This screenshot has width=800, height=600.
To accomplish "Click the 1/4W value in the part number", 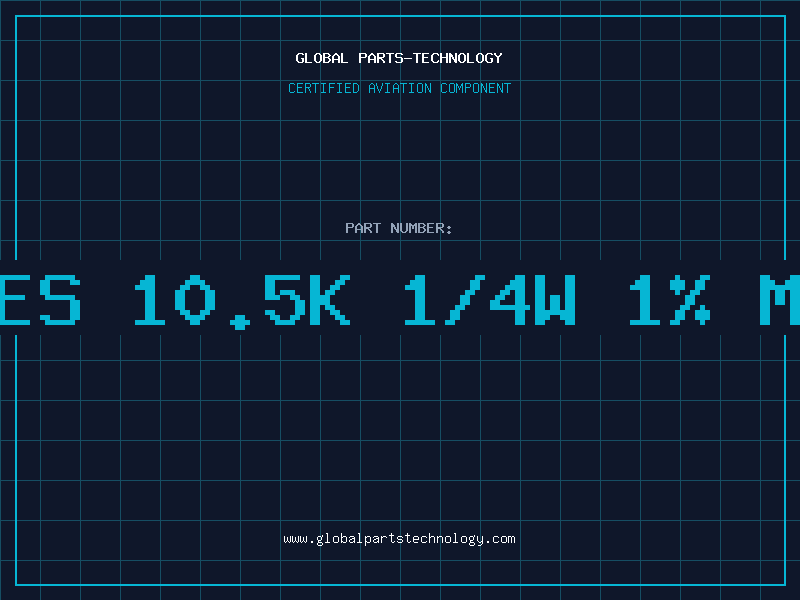I will [490, 300].
